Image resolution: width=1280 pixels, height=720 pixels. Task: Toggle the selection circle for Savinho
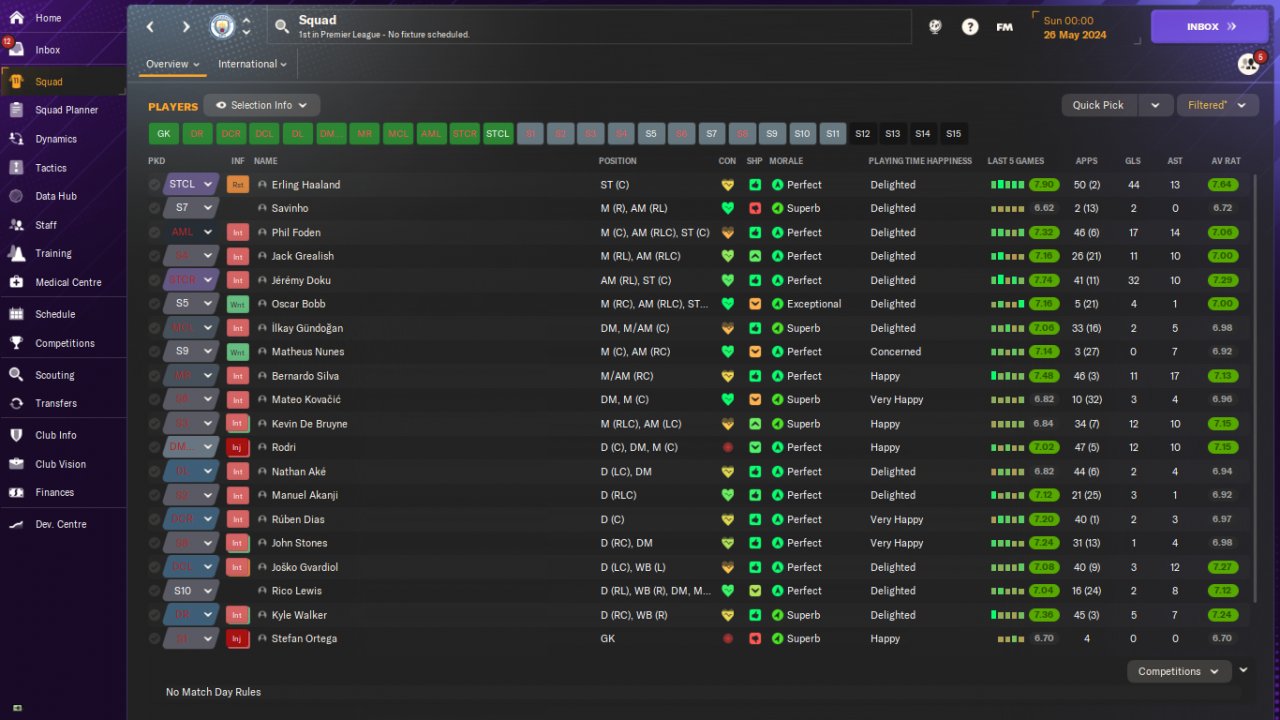154,209
